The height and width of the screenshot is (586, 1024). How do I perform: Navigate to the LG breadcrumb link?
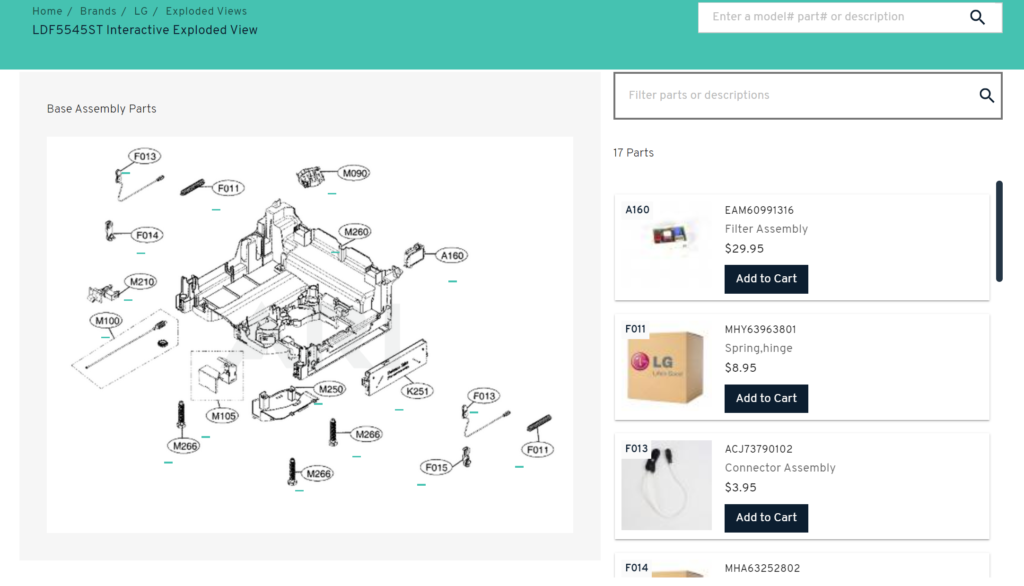tap(140, 11)
